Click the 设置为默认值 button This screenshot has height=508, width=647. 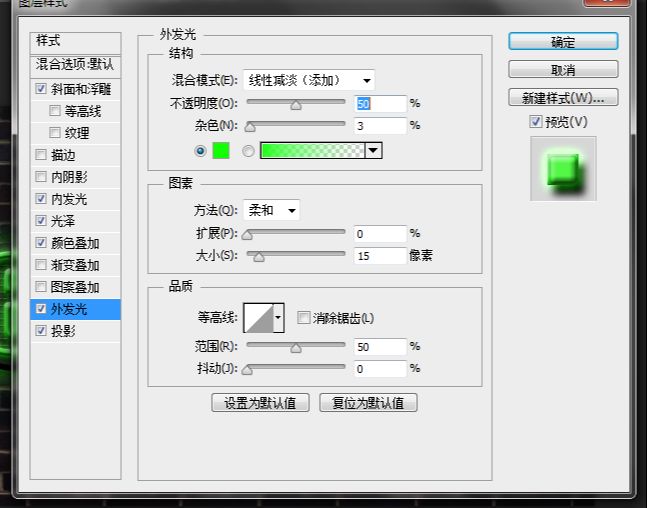point(260,402)
